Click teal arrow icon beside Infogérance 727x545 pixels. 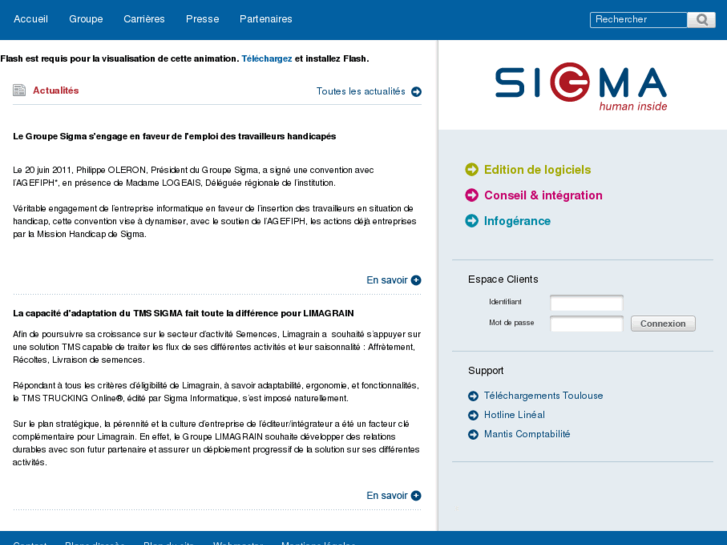tap(472, 221)
